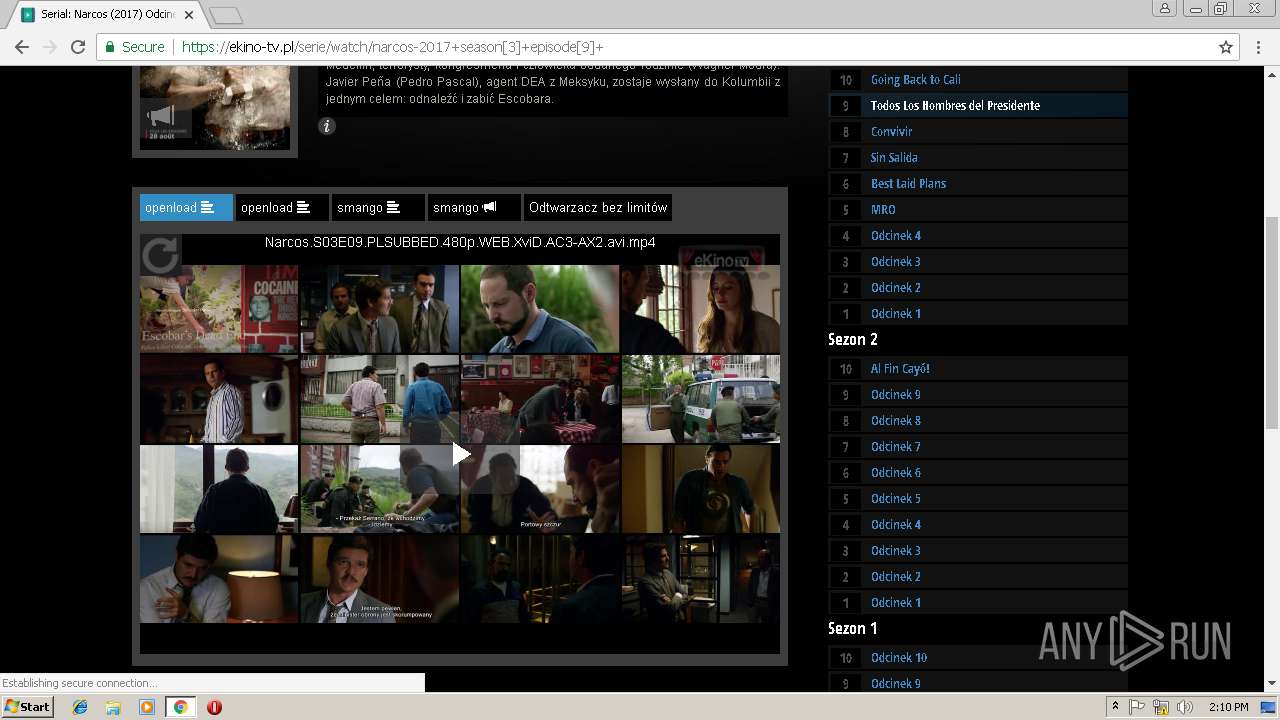The height and width of the screenshot is (720, 1280).
Task: Open Windows Start menu
Action: coord(27,707)
